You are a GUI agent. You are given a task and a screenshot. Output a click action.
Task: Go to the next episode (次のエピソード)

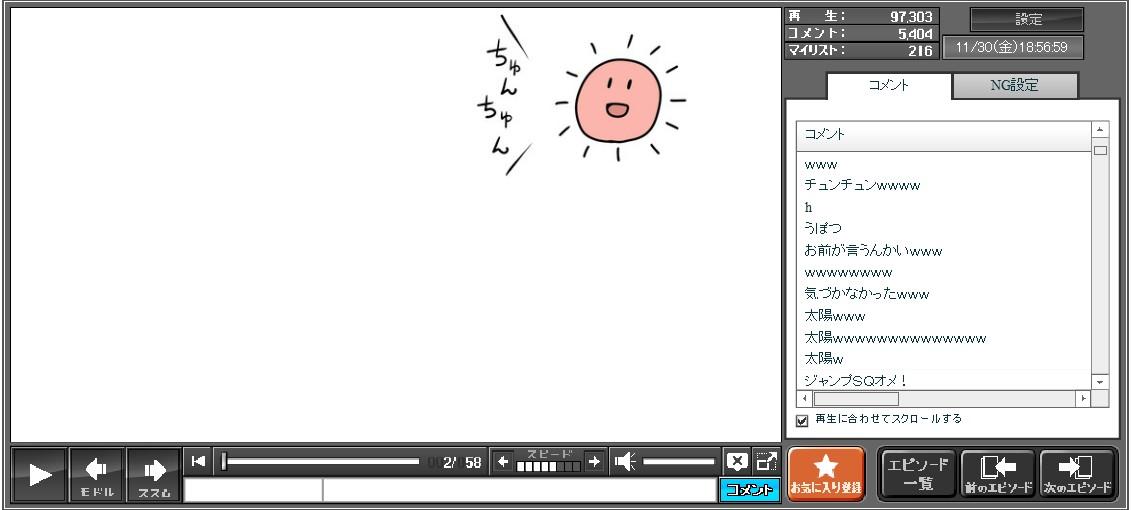tap(1077, 473)
